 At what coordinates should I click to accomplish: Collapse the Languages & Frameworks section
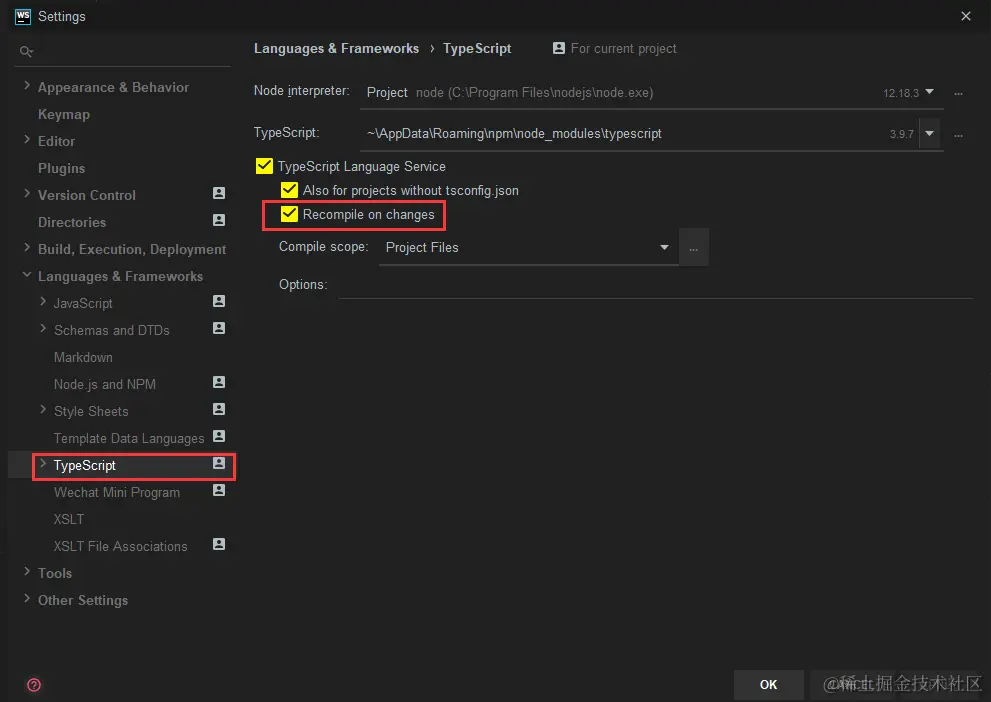pyautogui.click(x=27, y=275)
